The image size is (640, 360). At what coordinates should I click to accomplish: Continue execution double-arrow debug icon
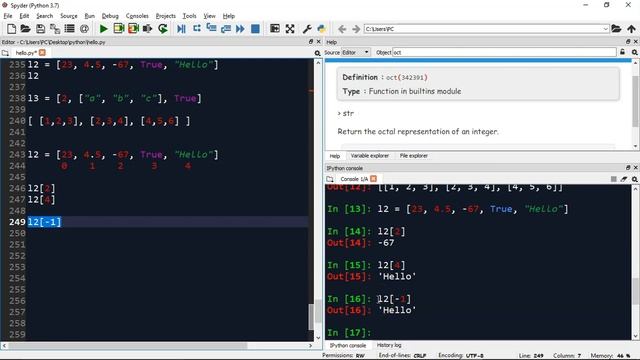pos(240,29)
